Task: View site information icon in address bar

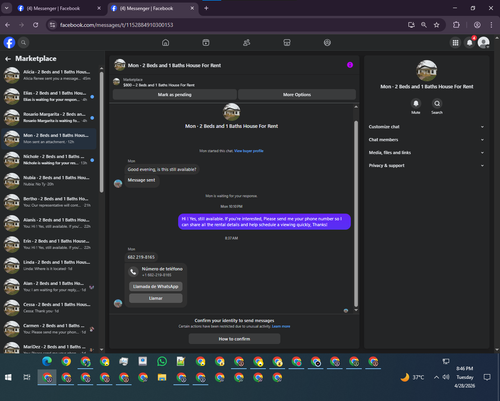Action: (x=52, y=25)
